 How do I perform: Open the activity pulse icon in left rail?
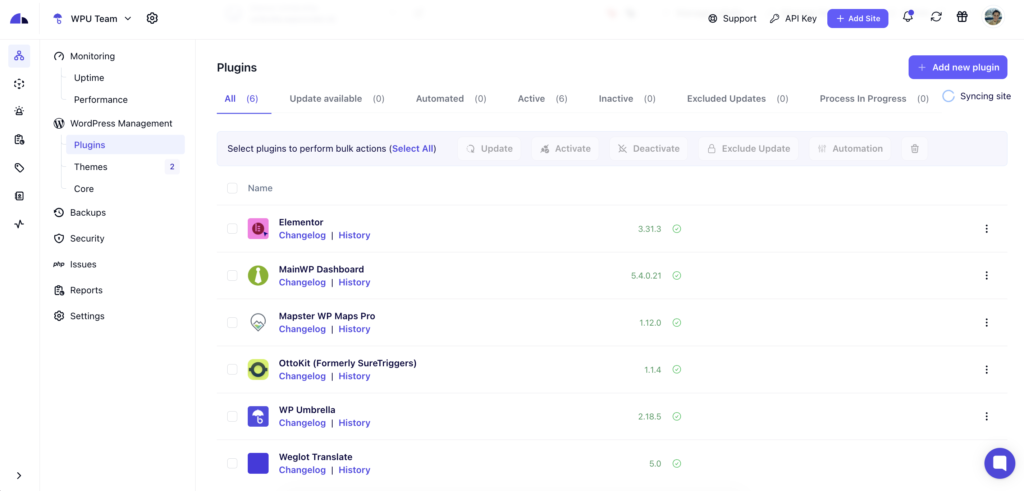19,224
